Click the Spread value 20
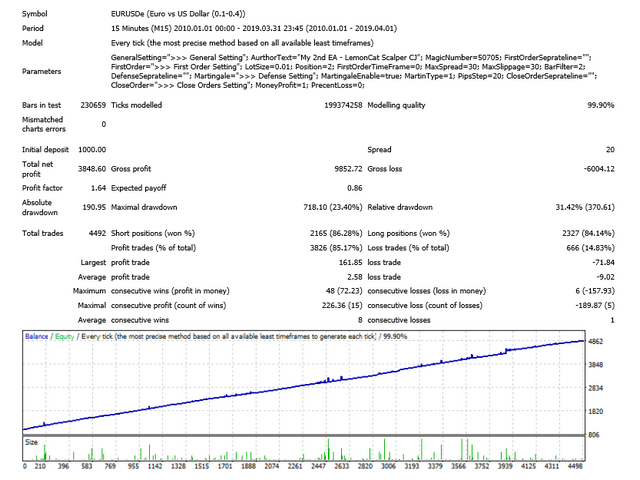This screenshot has width=640, height=480. point(610,149)
